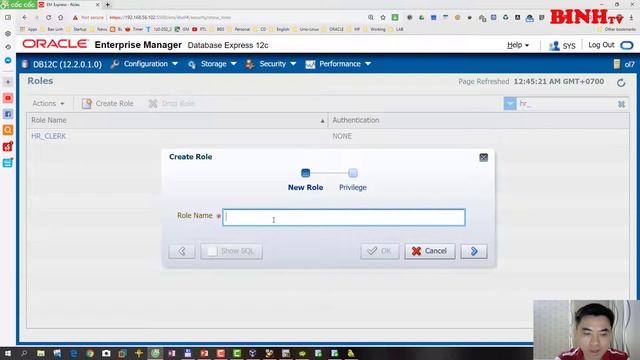Viewport: 640px width, 360px height.
Task: Click the ol7 host icon
Action: point(617,64)
